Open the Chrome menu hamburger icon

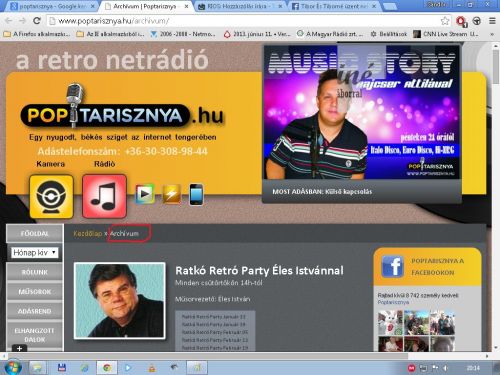[492, 21]
